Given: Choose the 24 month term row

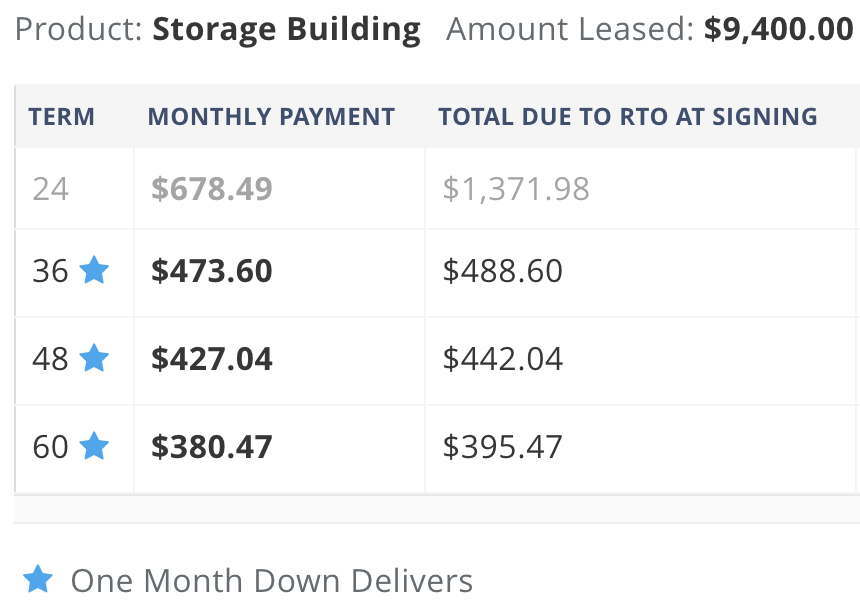Looking at the screenshot, I should (x=437, y=189).
